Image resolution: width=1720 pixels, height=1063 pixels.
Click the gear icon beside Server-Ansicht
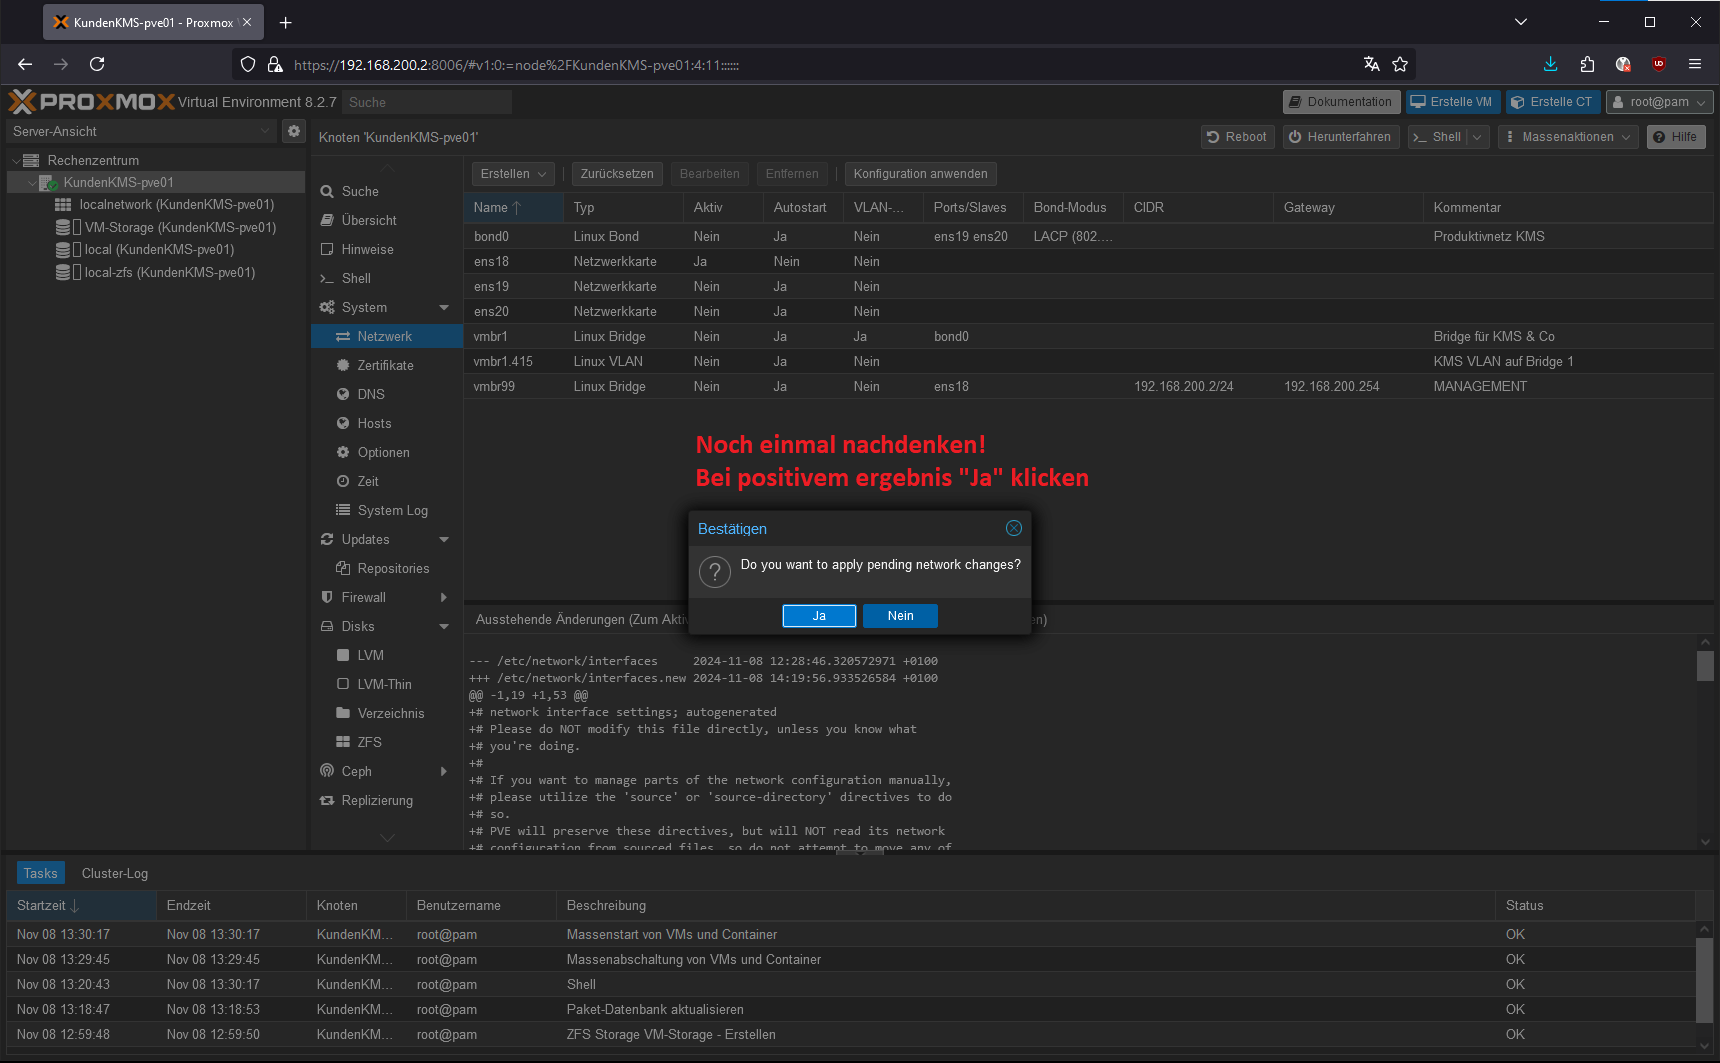pos(293,131)
